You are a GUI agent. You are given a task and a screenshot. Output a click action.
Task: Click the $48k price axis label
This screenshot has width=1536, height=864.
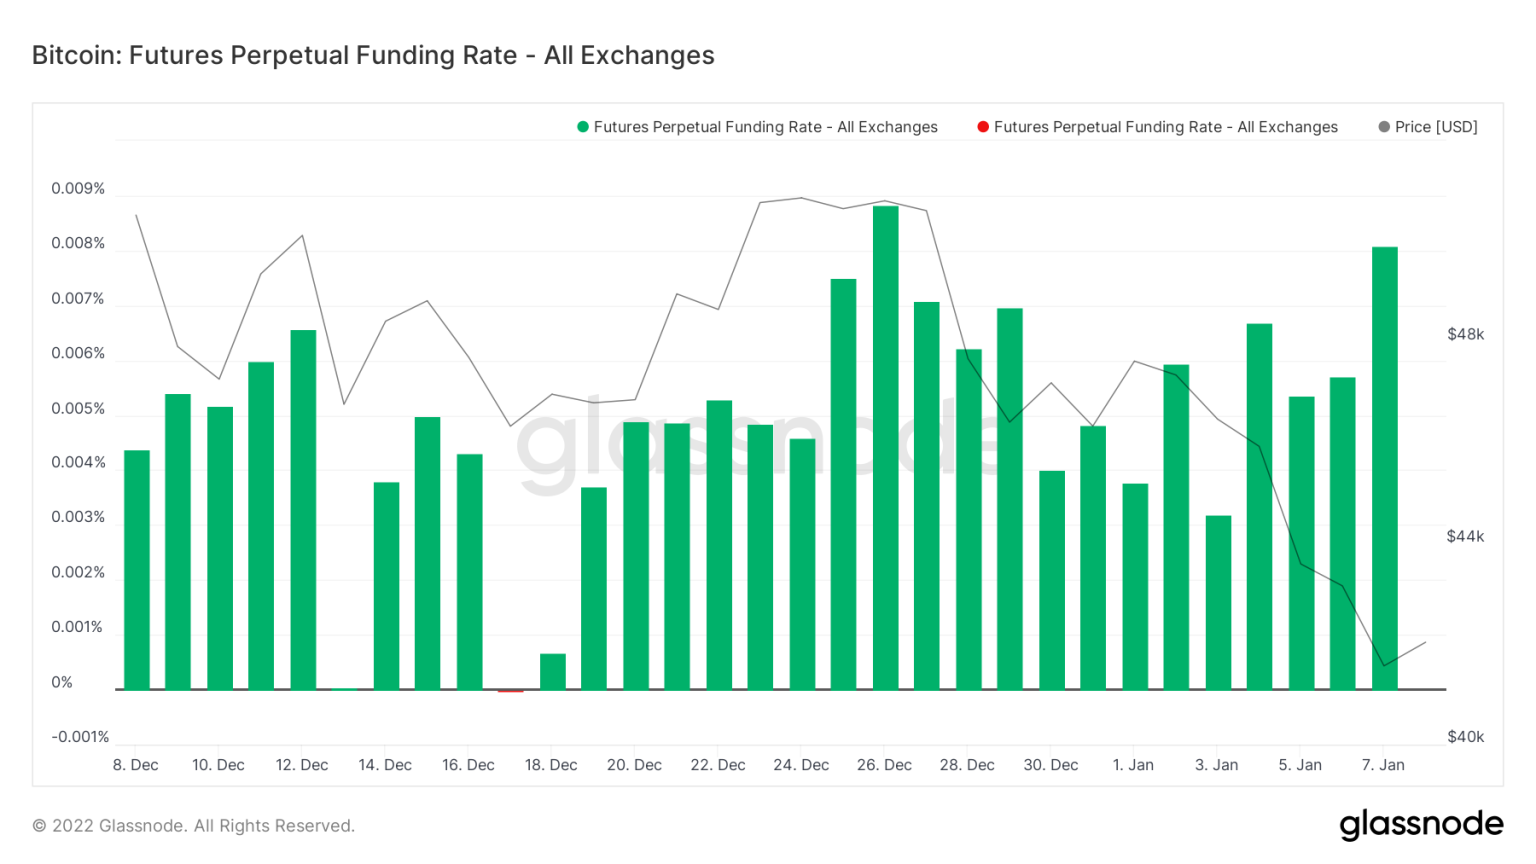(1465, 334)
